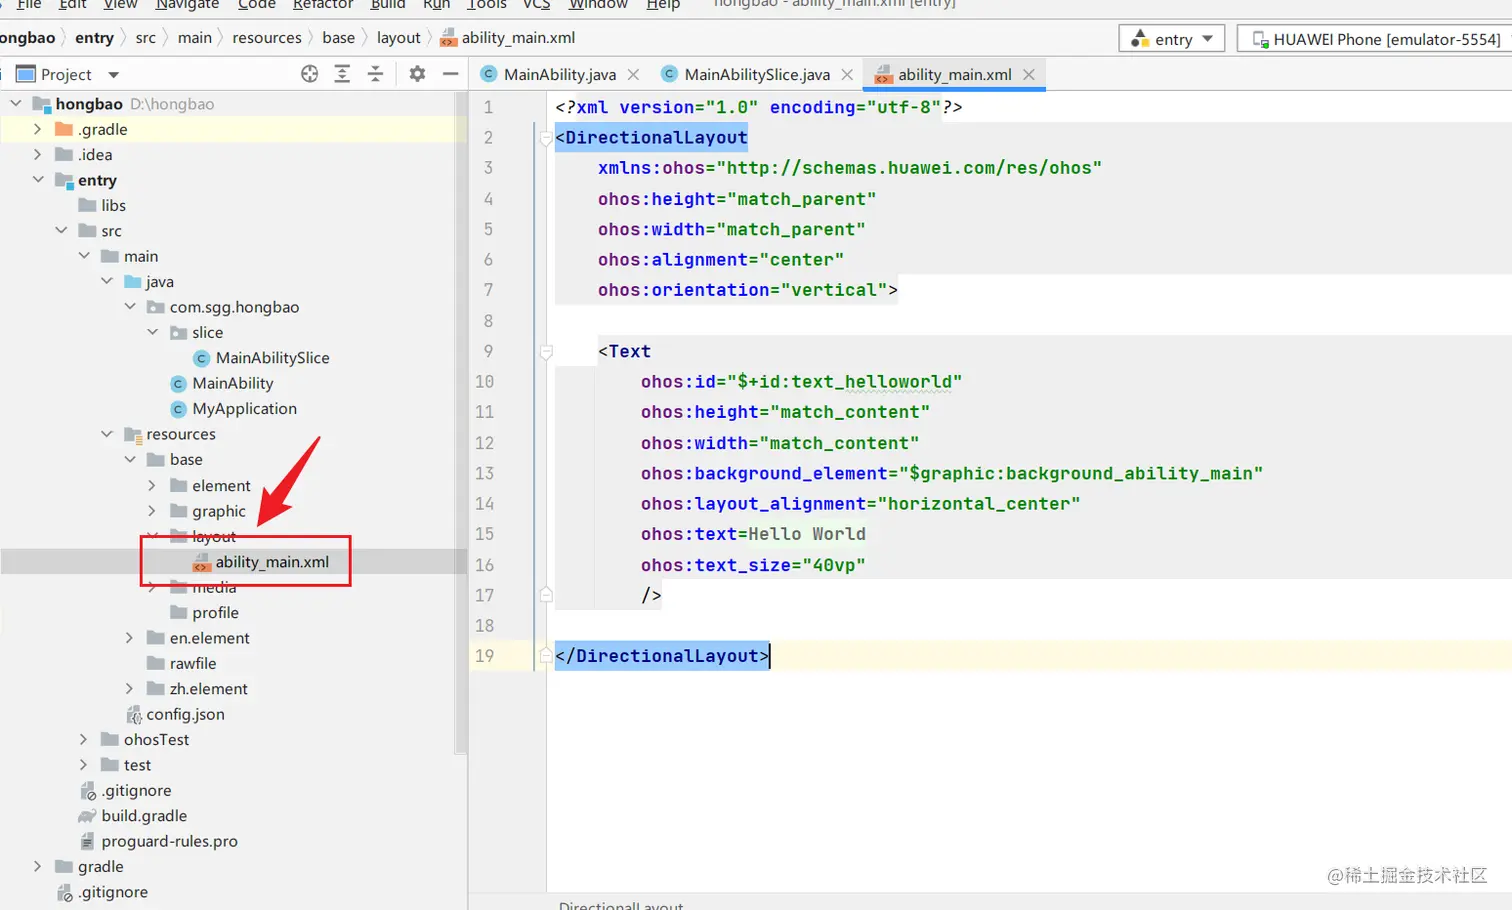The image size is (1512, 910).
Task: Expand the zh.element folder
Action: point(129,689)
